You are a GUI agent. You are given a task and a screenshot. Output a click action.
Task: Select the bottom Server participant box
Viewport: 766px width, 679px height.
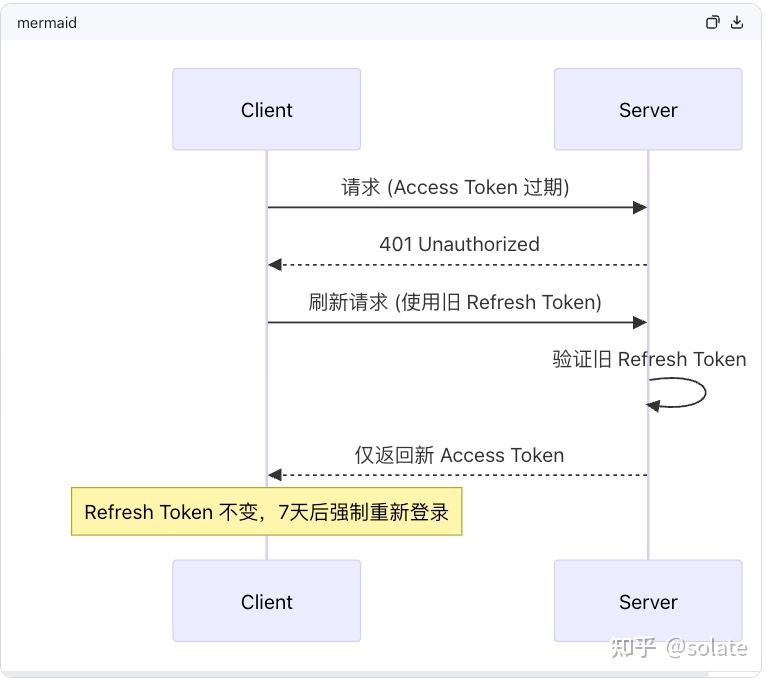(648, 601)
